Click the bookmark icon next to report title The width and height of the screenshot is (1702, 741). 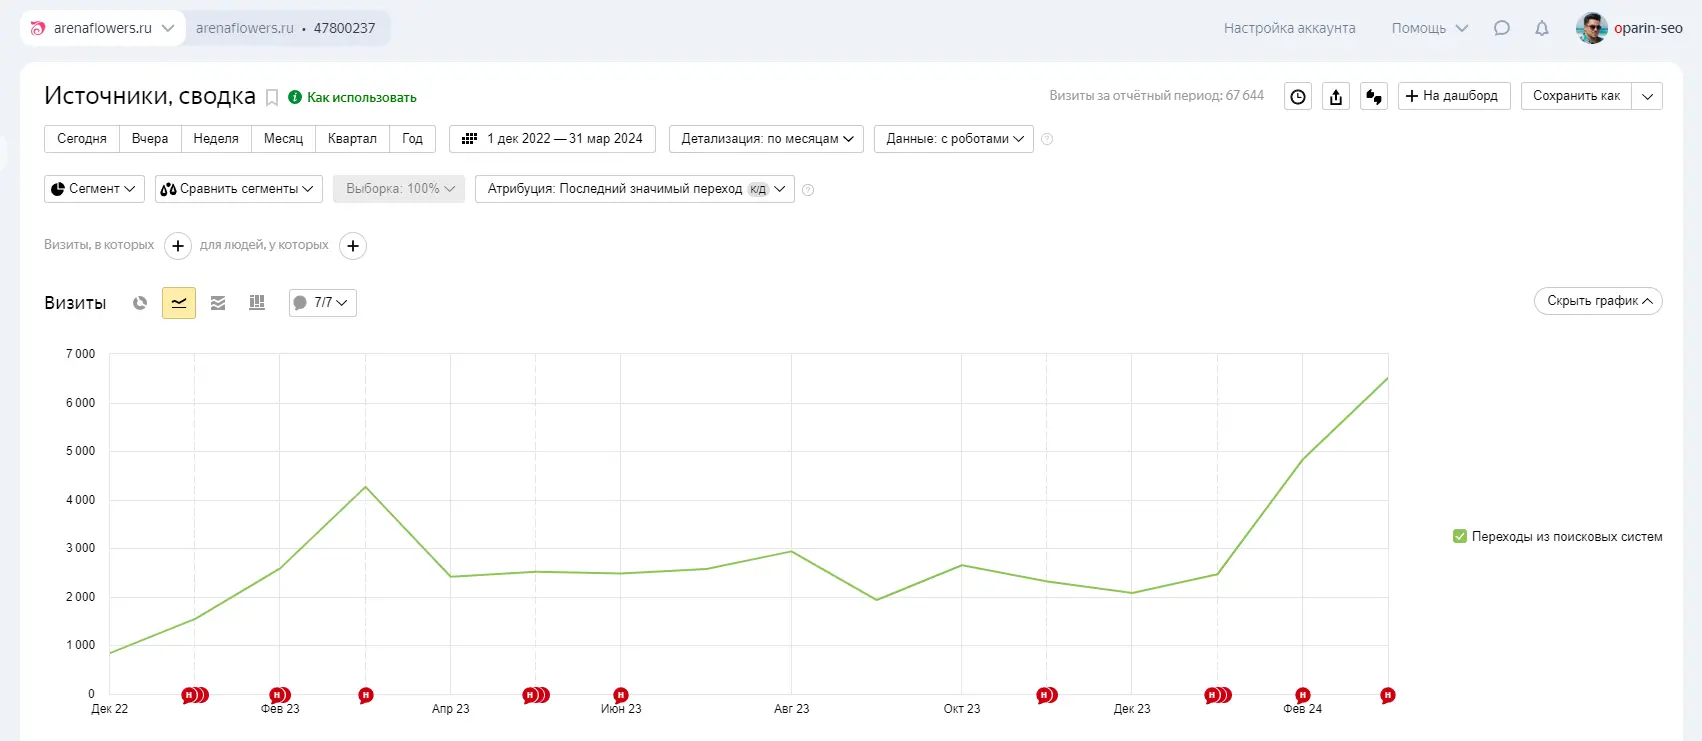click(x=271, y=97)
